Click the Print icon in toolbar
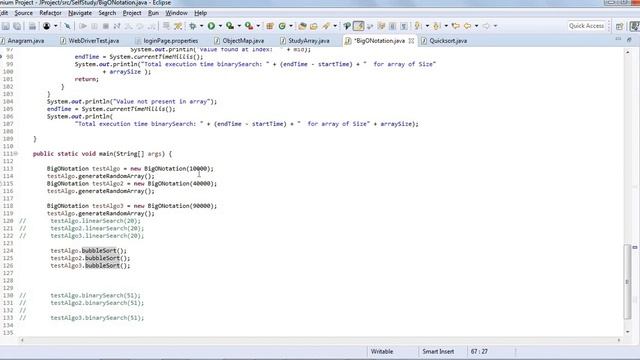The image size is (640, 360). pyautogui.click(x=32, y=26)
